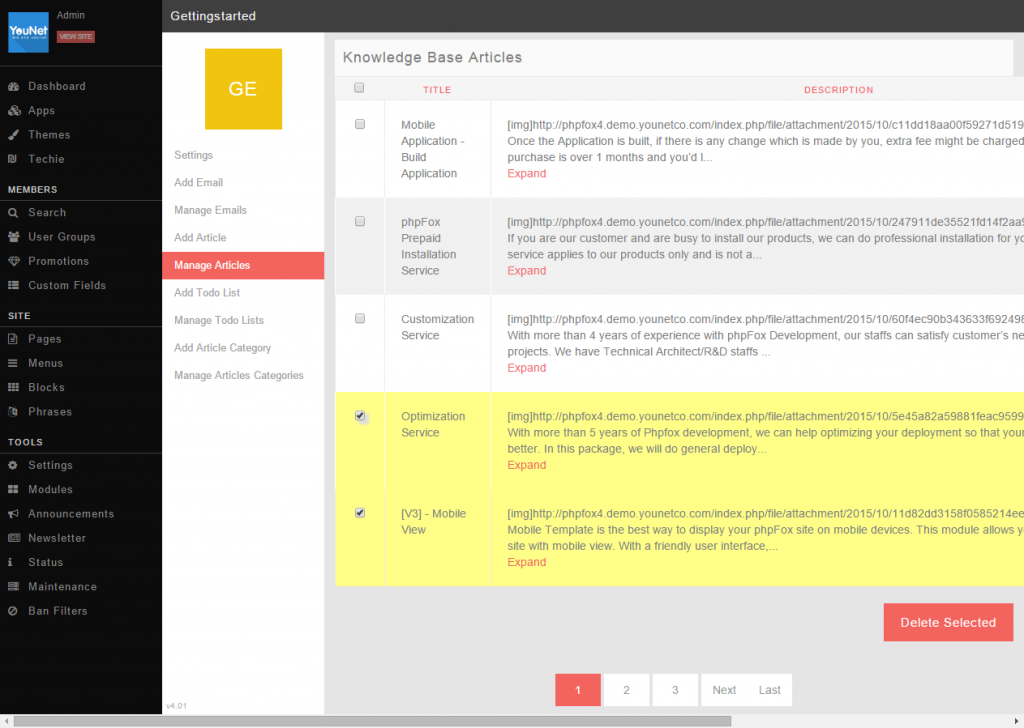The width and height of the screenshot is (1024, 728).
Task: Click the Phrases icon
Action: (x=12, y=411)
